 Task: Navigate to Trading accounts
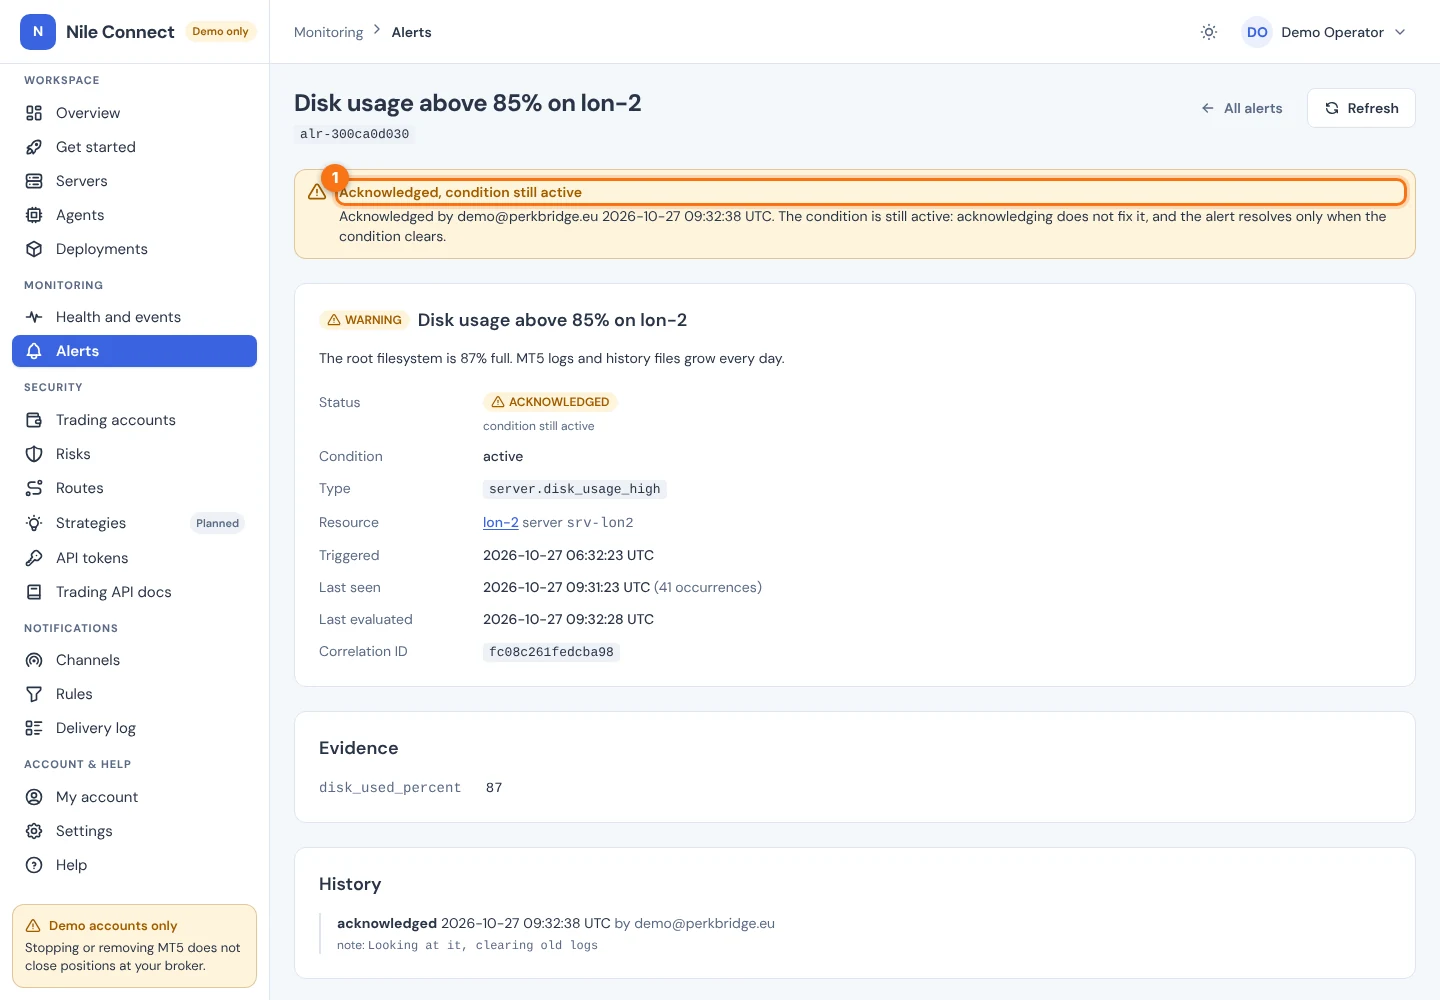coord(134,420)
